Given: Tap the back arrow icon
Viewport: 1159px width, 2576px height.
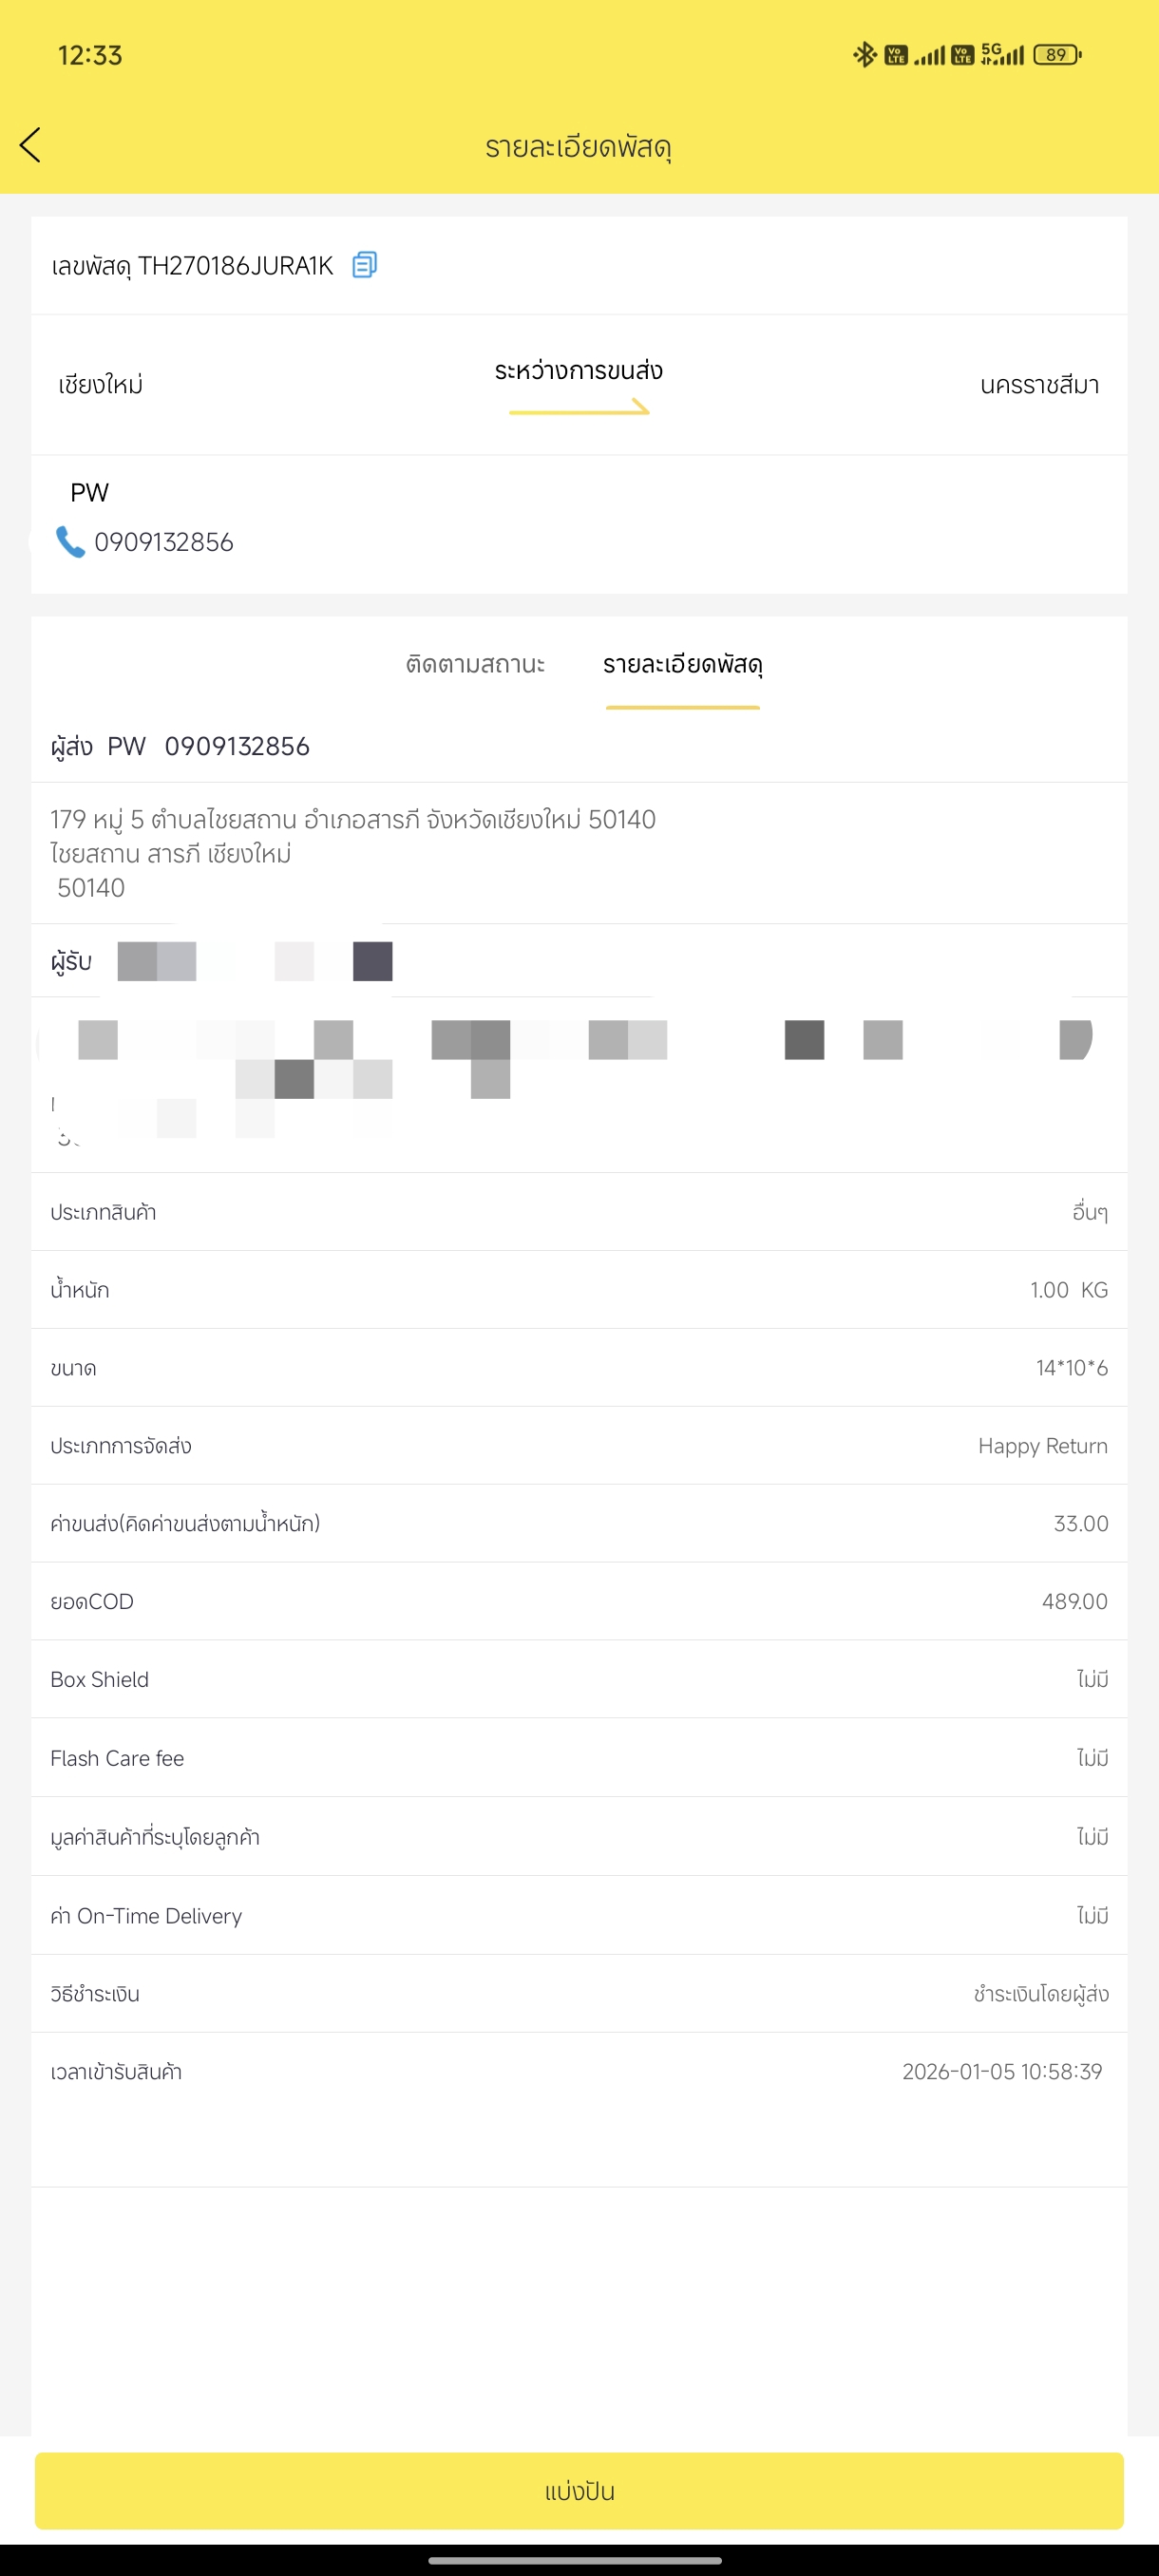Looking at the screenshot, I should 31,145.
